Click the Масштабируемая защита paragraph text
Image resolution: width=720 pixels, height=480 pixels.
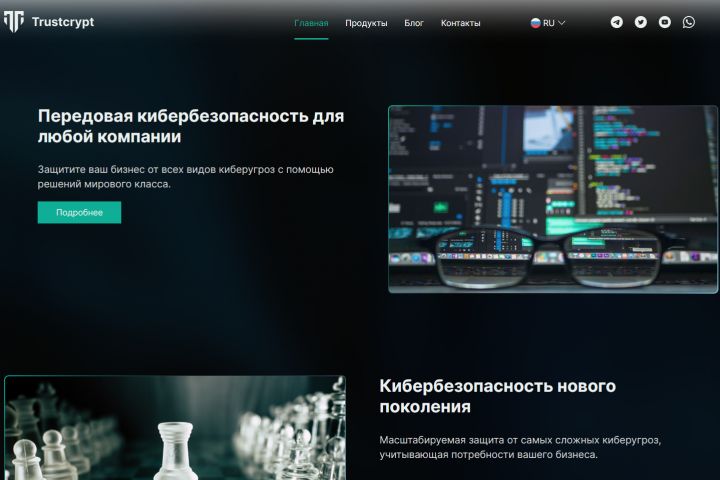click(520, 447)
